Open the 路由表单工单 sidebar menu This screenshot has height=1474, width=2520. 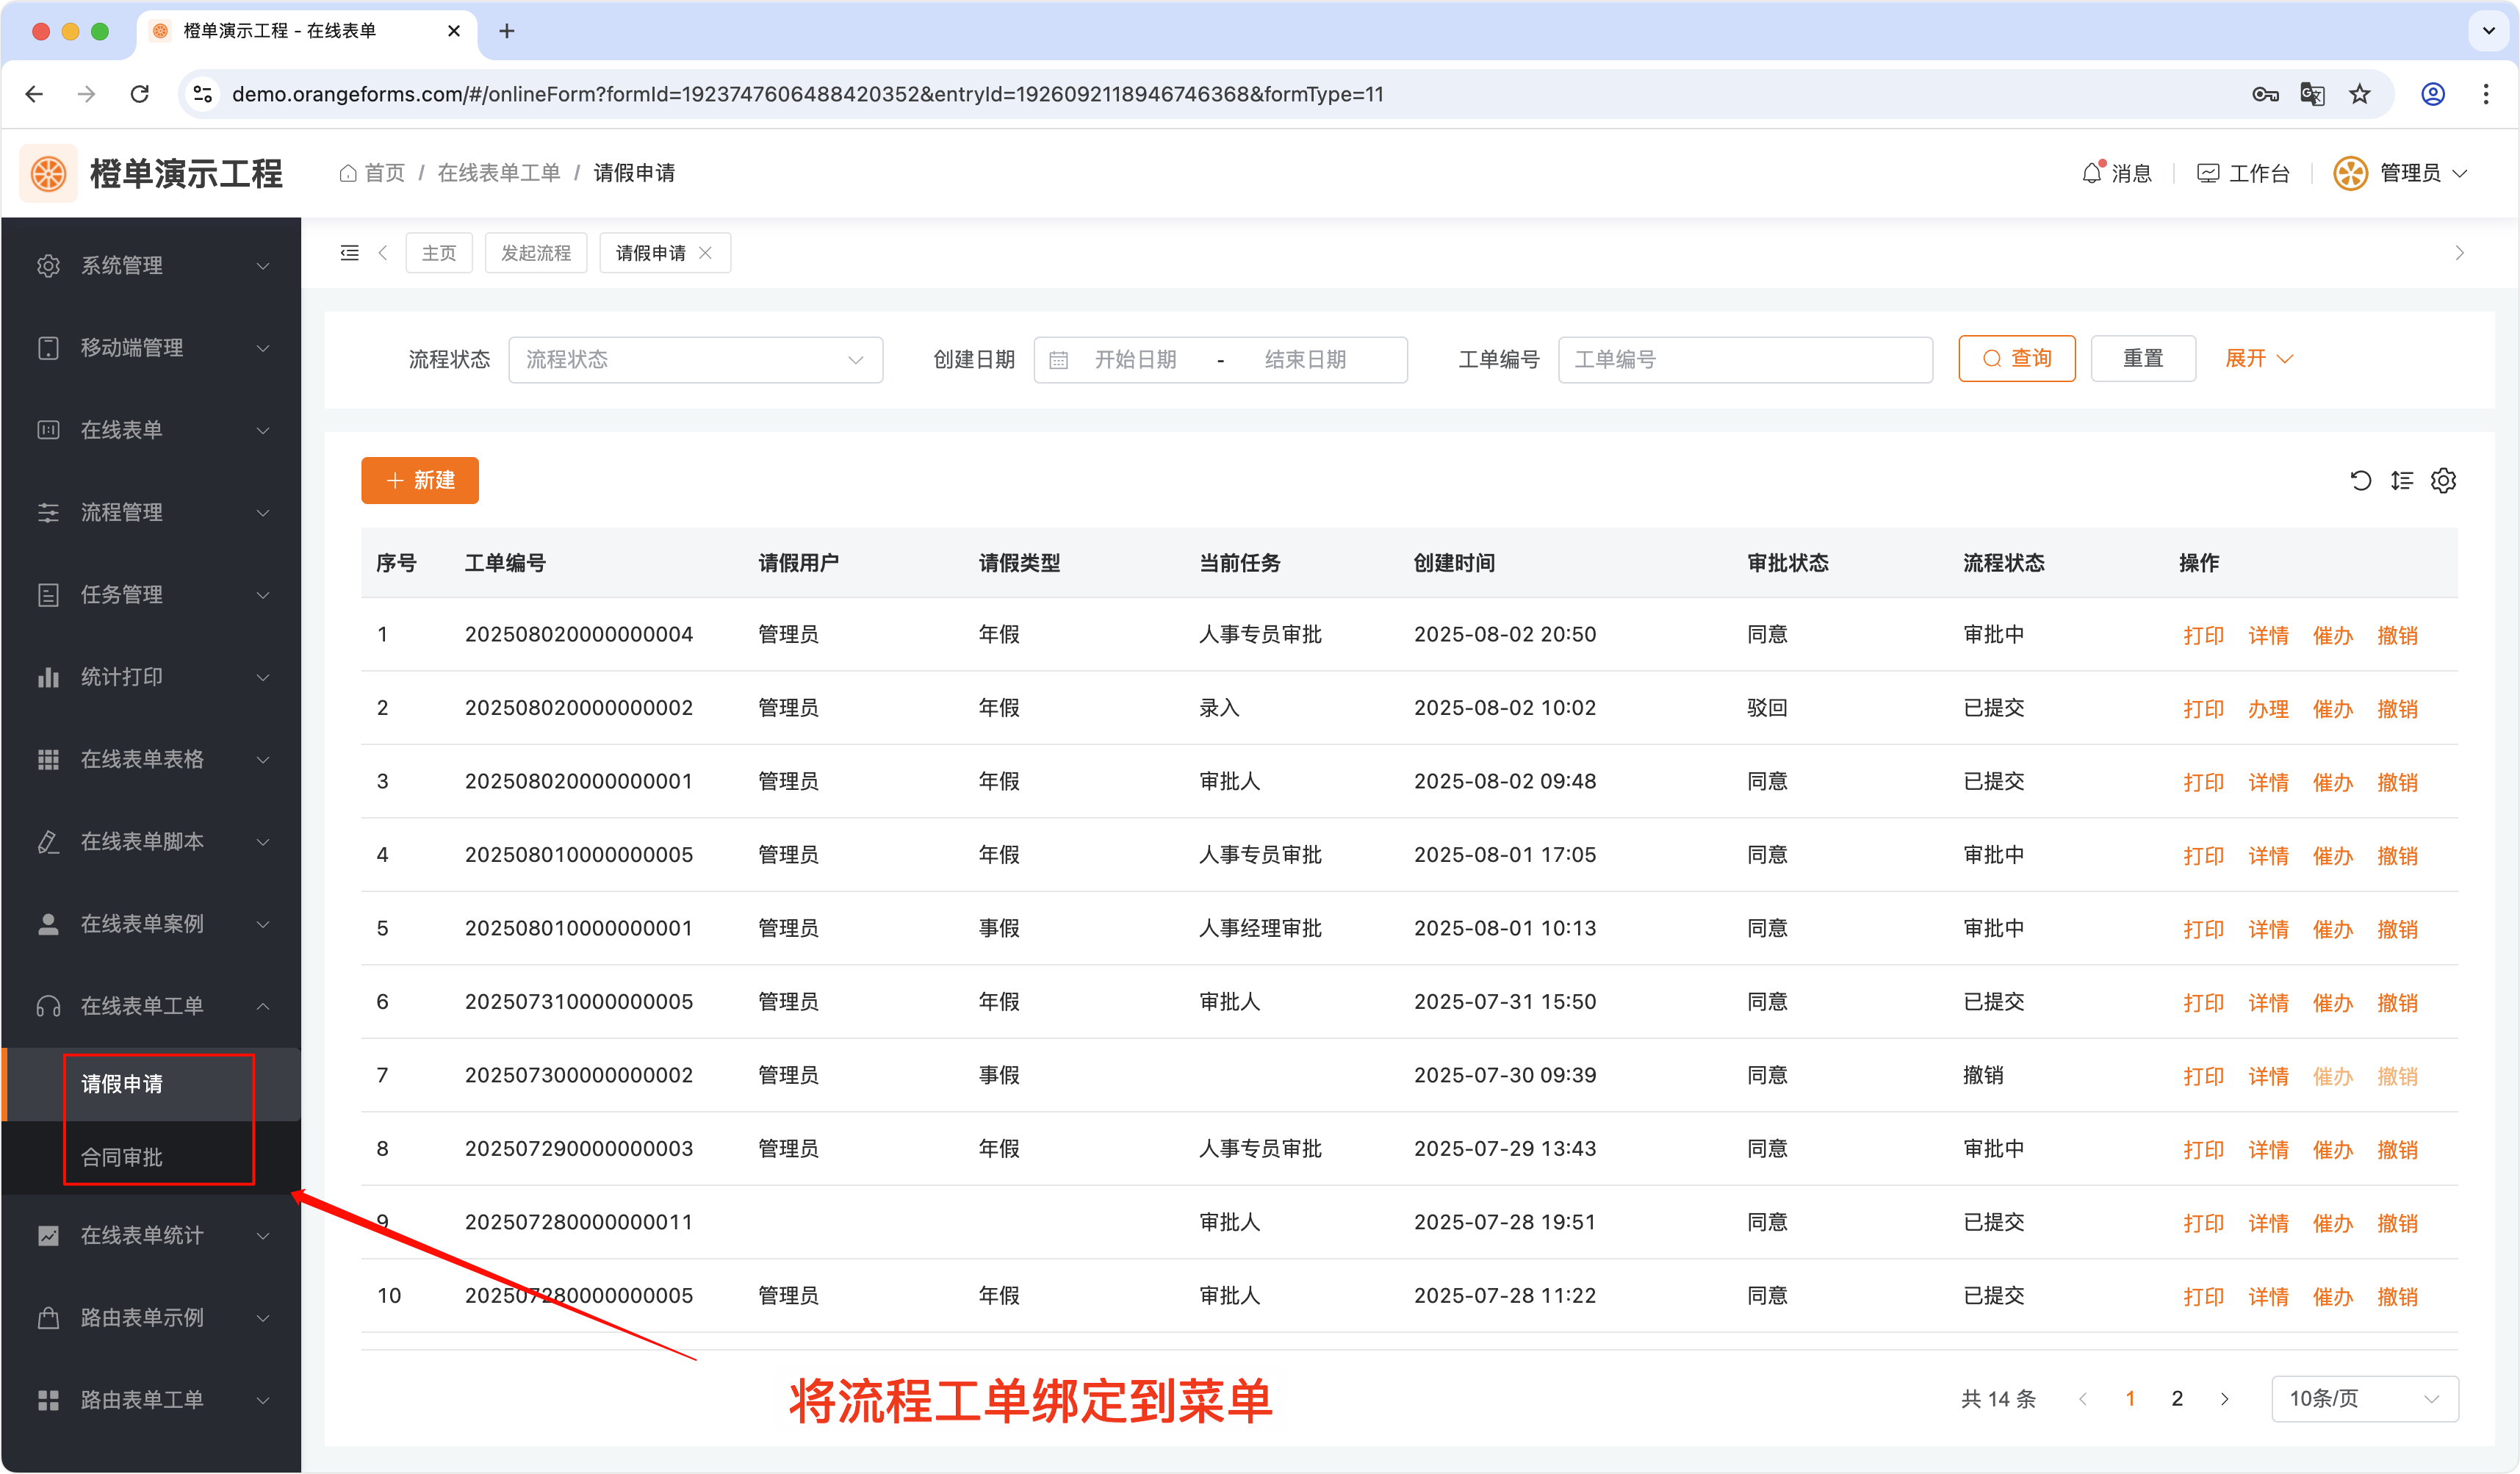tap(151, 1400)
